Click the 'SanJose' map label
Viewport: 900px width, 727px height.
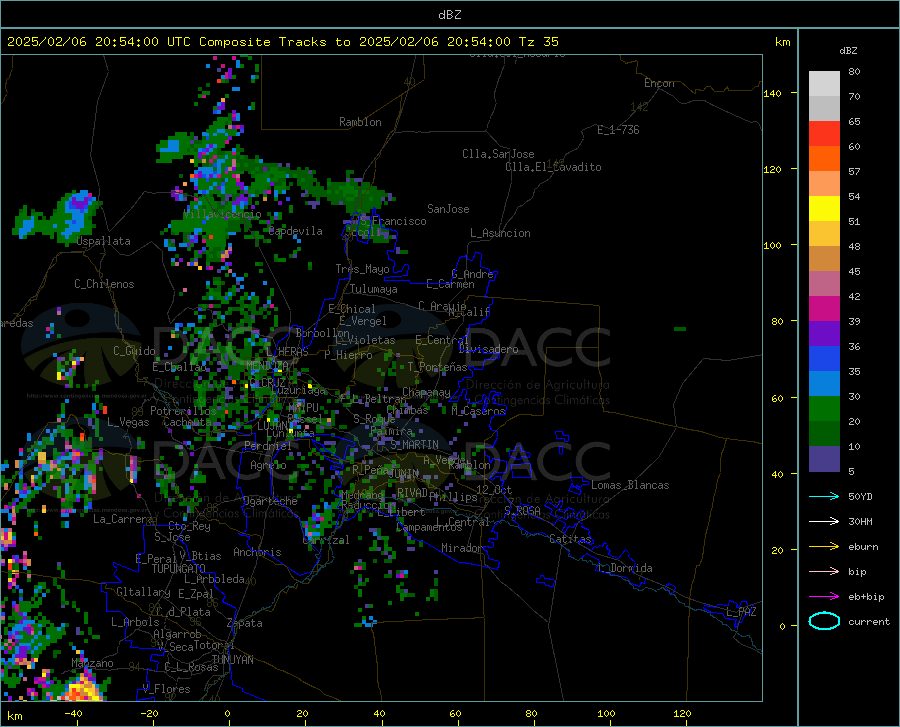pyautogui.click(x=448, y=209)
